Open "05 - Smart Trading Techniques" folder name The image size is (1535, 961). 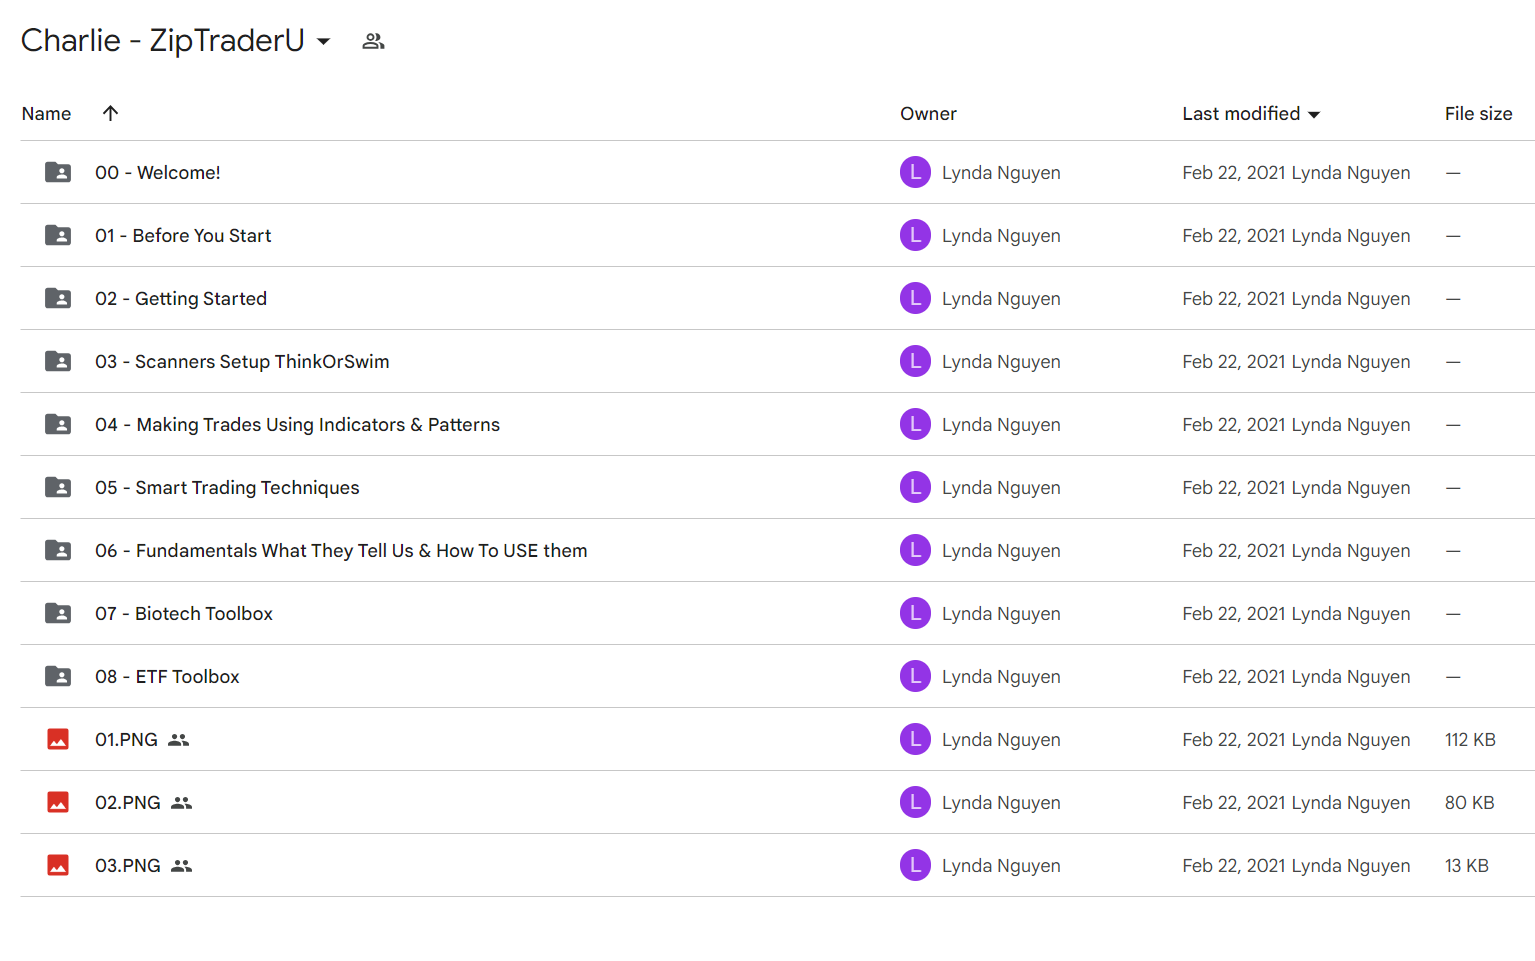(227, 488)
